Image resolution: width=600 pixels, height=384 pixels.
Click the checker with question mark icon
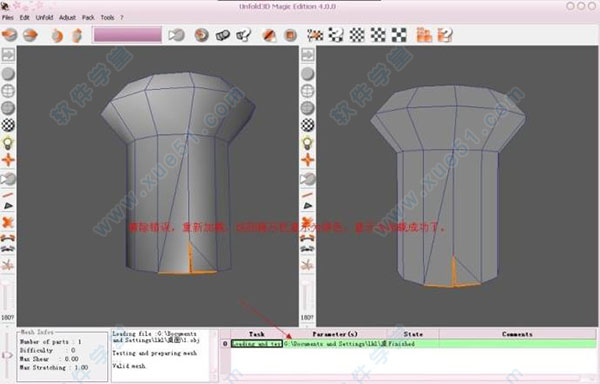(336, 35)
